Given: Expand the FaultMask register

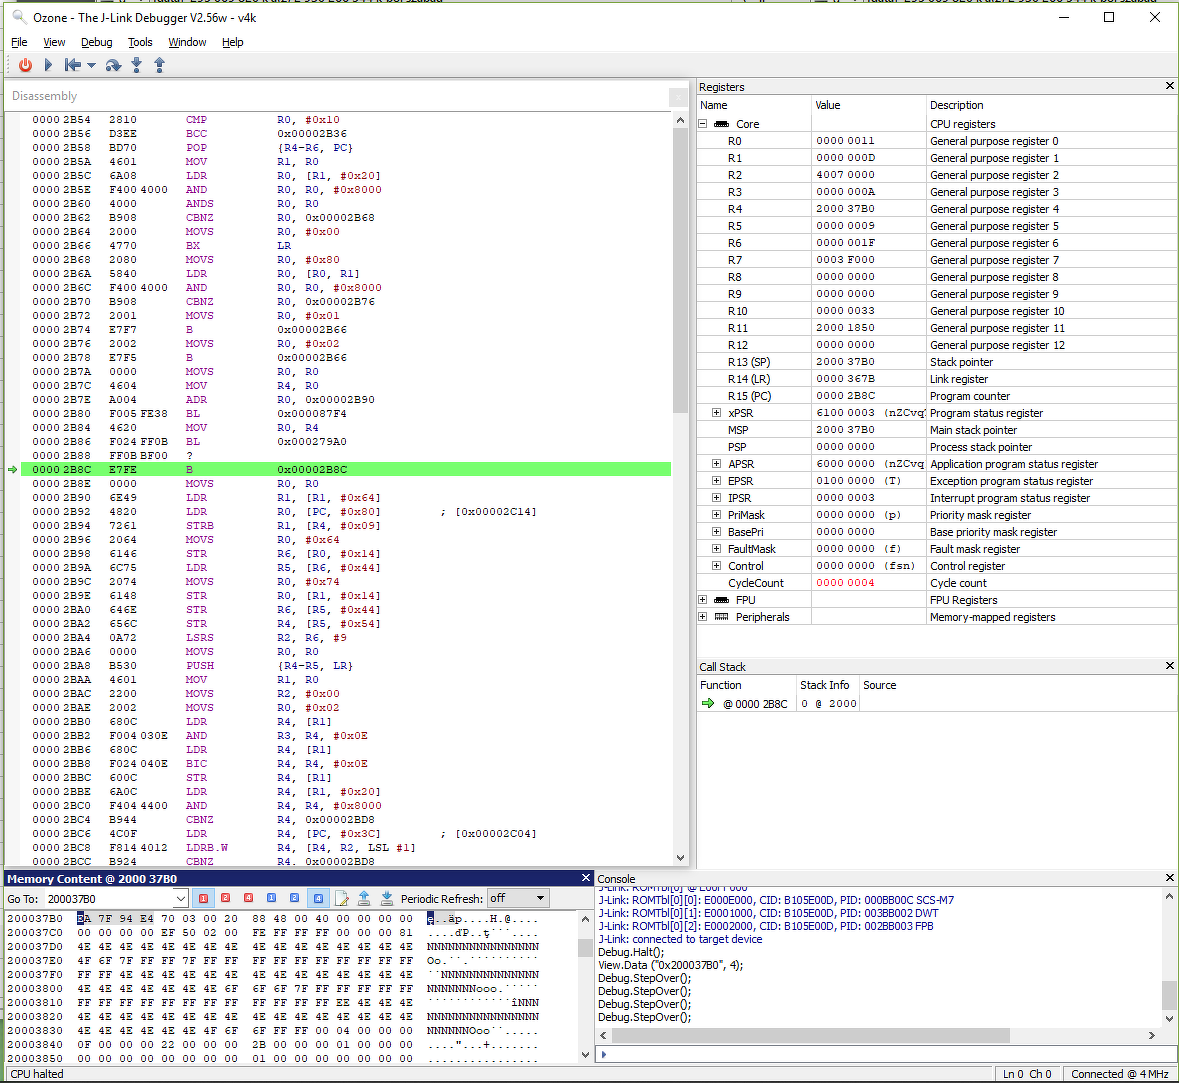Looking at the screenshot, I should [x=717, y=549].
